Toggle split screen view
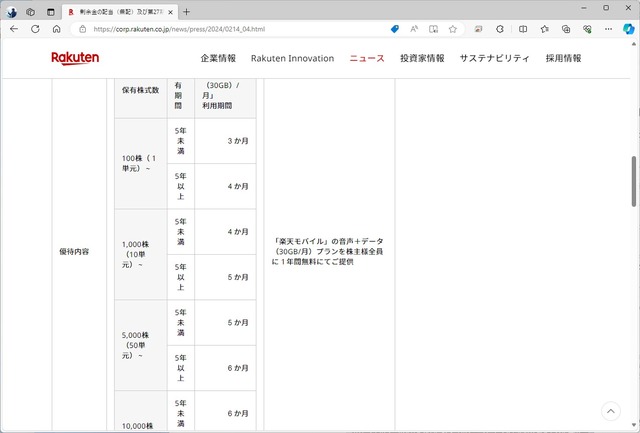The height and width of the screenshot is (433, 640). [x=523, y=29]
